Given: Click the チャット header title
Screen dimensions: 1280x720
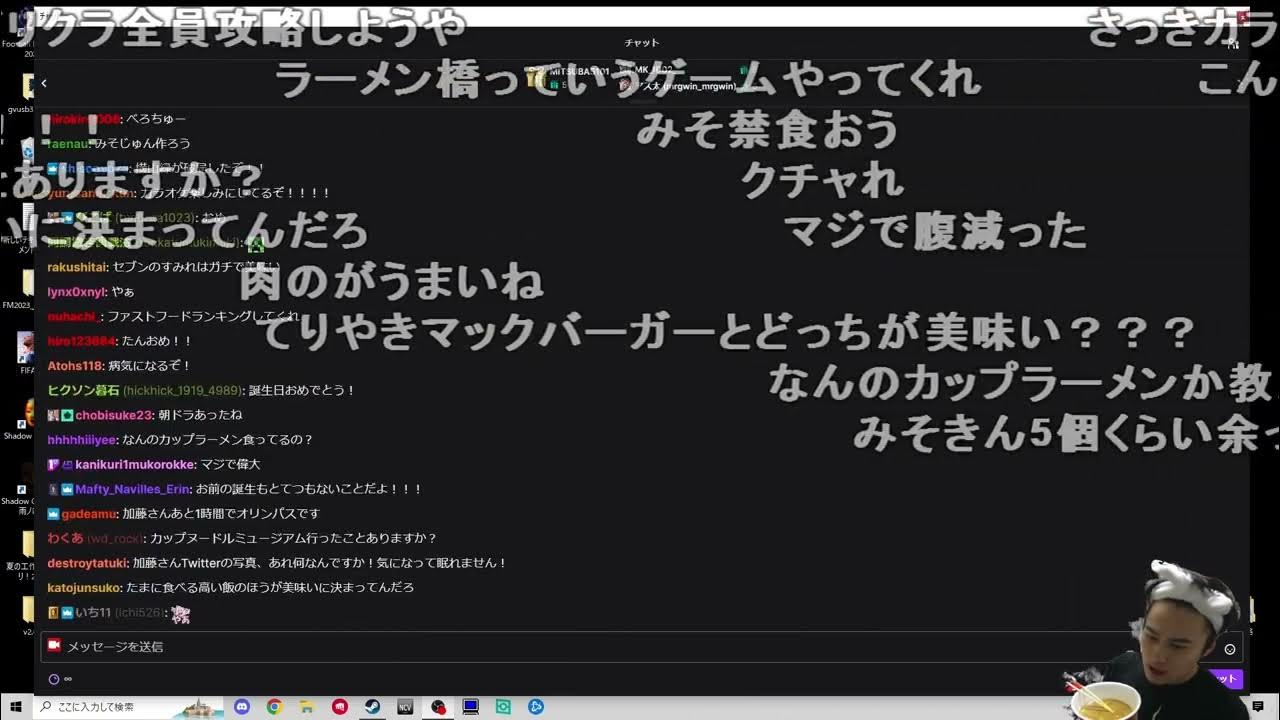Looking at the screenshot, I should [x=641, y=43].
